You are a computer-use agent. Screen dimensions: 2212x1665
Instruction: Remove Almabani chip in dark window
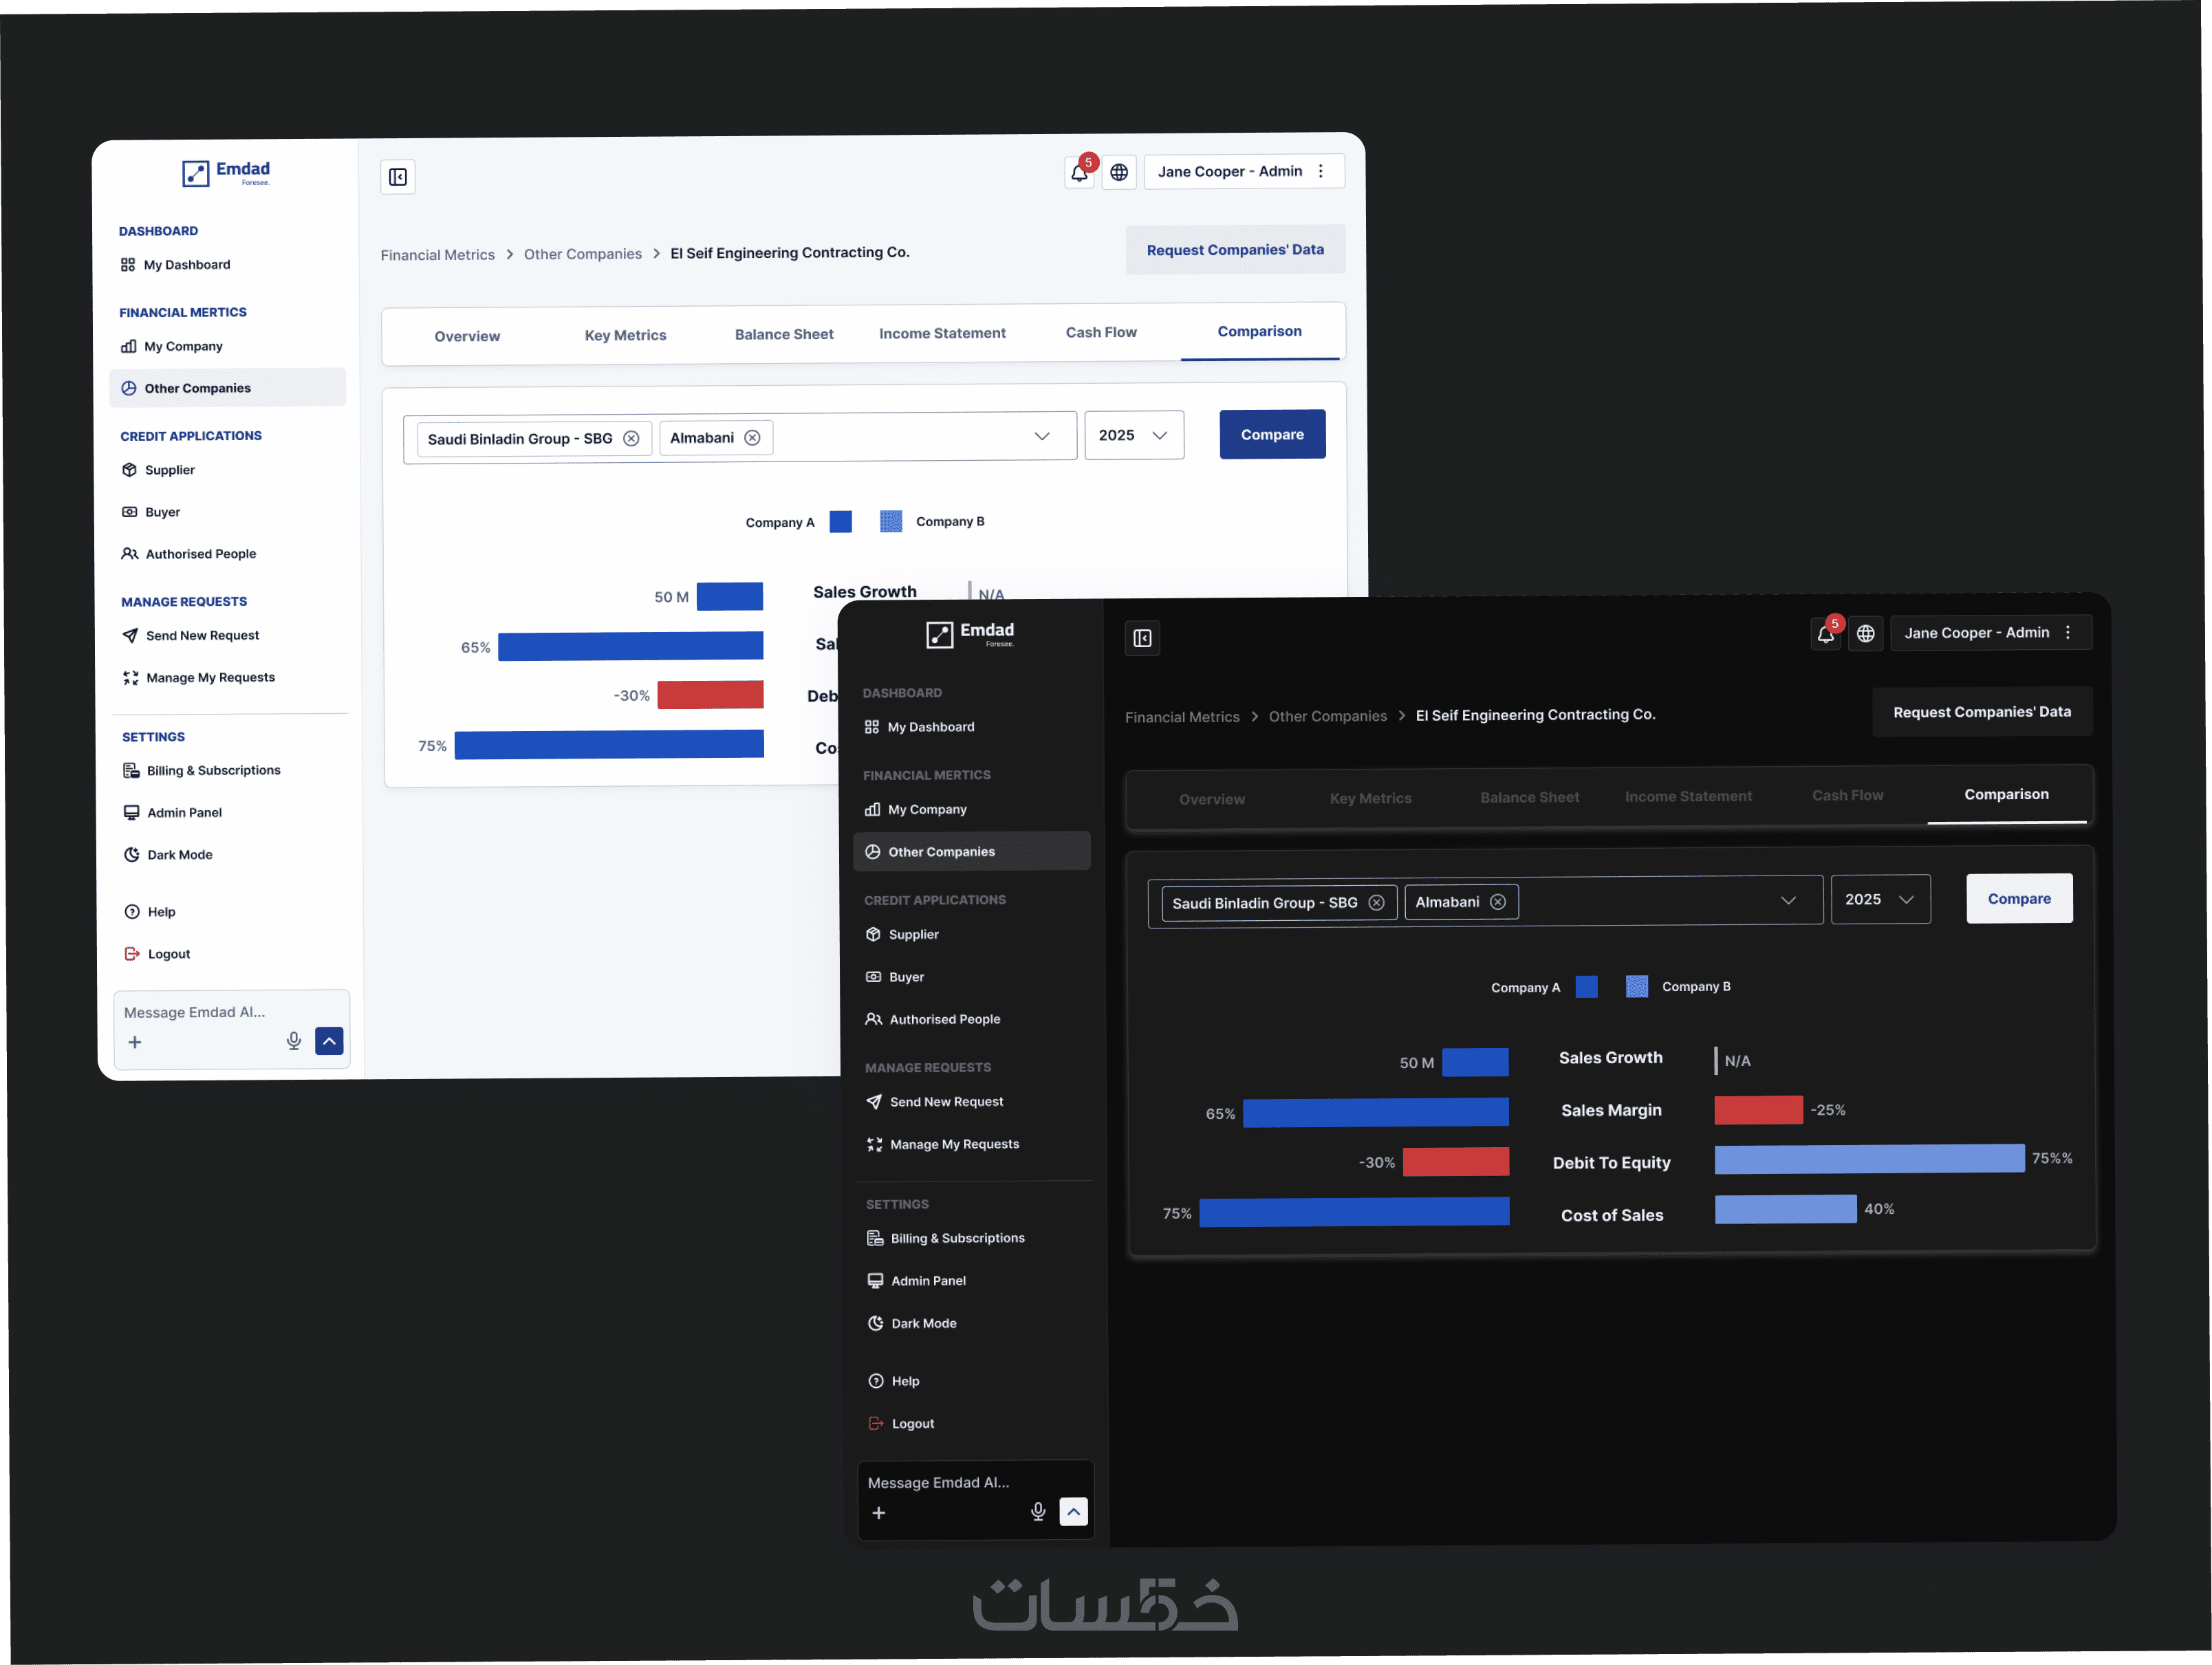click(1497, 902)
